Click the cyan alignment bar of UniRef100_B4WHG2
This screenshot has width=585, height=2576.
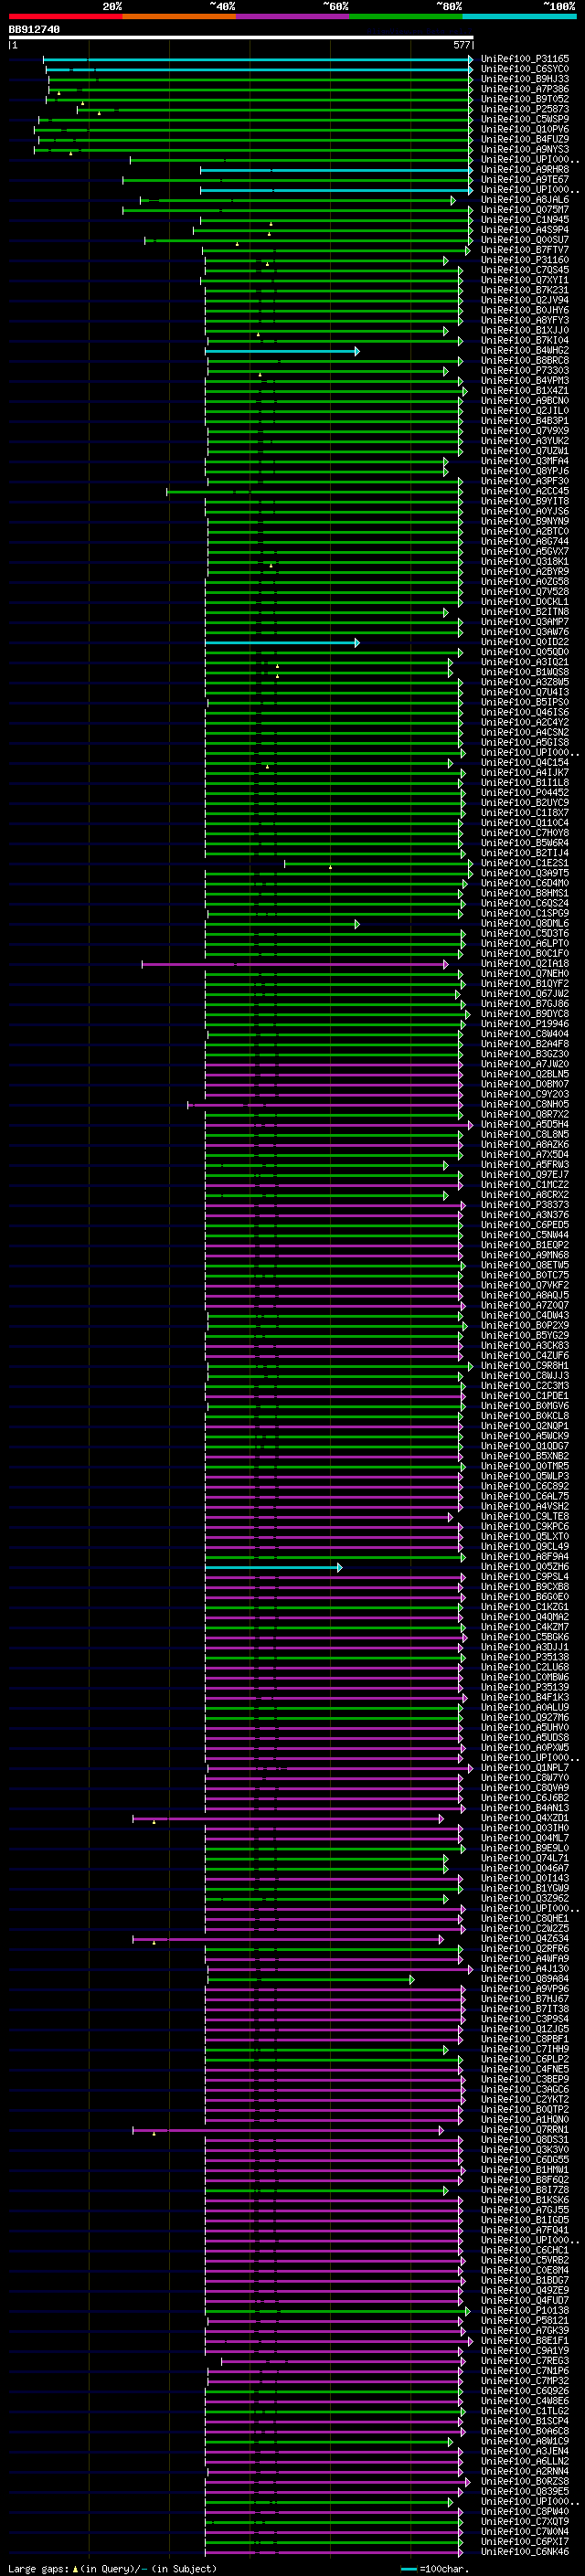click(282, 351)
